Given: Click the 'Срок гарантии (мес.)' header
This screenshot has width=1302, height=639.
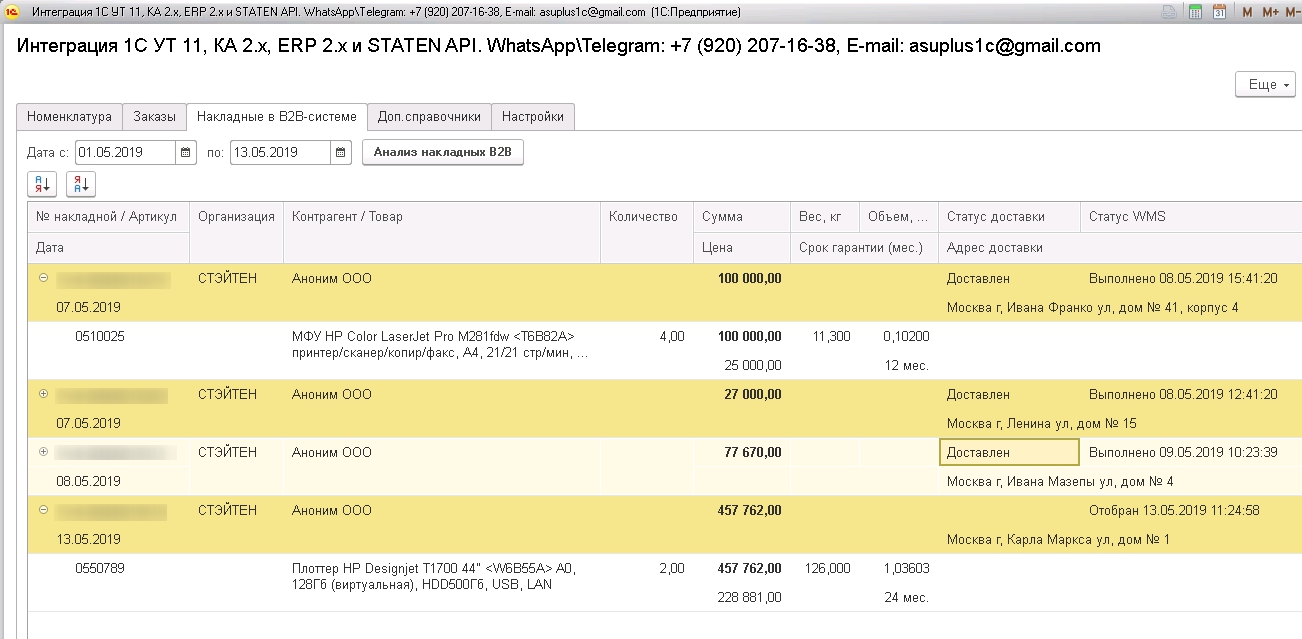Looking at the screenshot, I should tap(865, 248).
